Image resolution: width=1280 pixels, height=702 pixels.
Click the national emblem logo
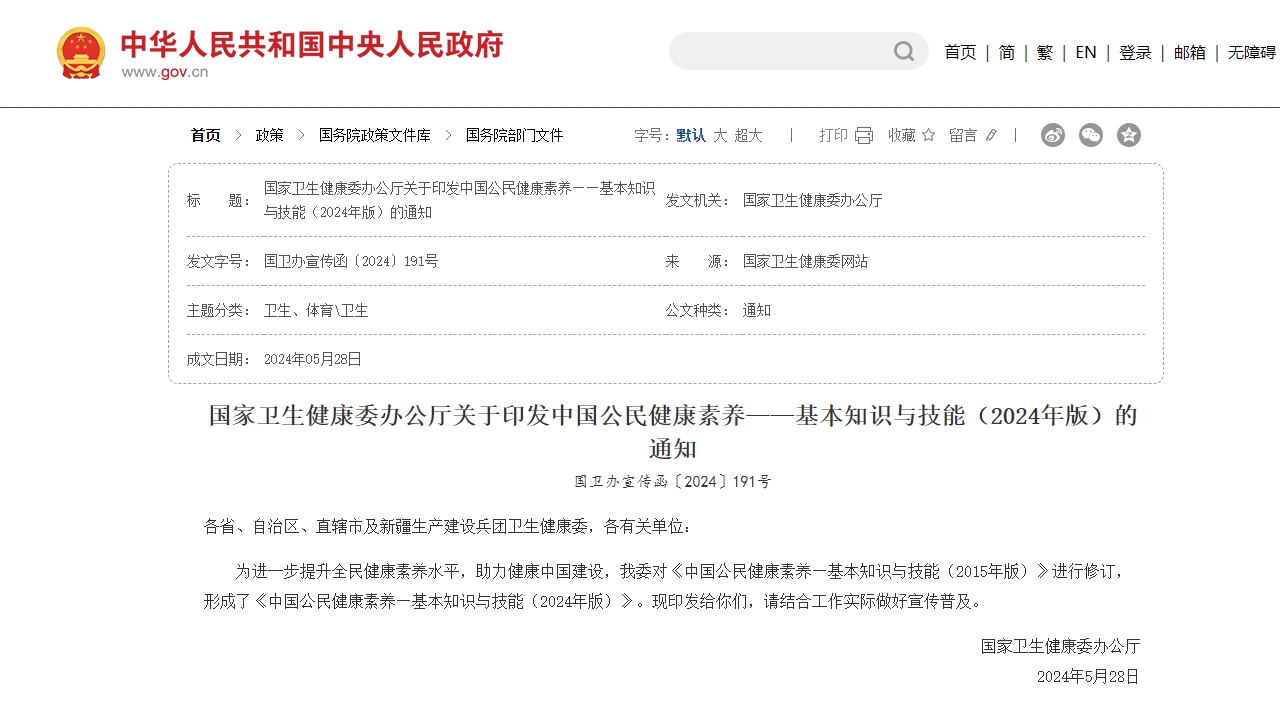pos(81,53)
